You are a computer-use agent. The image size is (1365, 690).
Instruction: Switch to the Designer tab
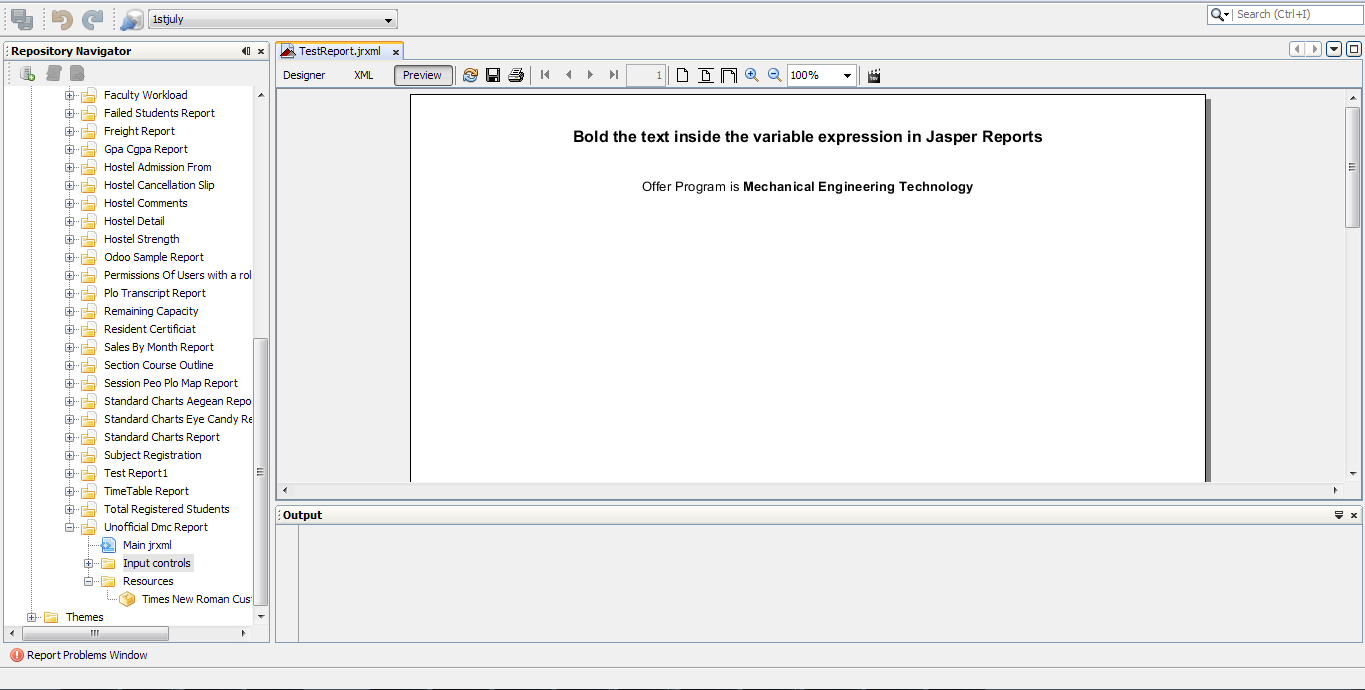(x=304, y=74)
